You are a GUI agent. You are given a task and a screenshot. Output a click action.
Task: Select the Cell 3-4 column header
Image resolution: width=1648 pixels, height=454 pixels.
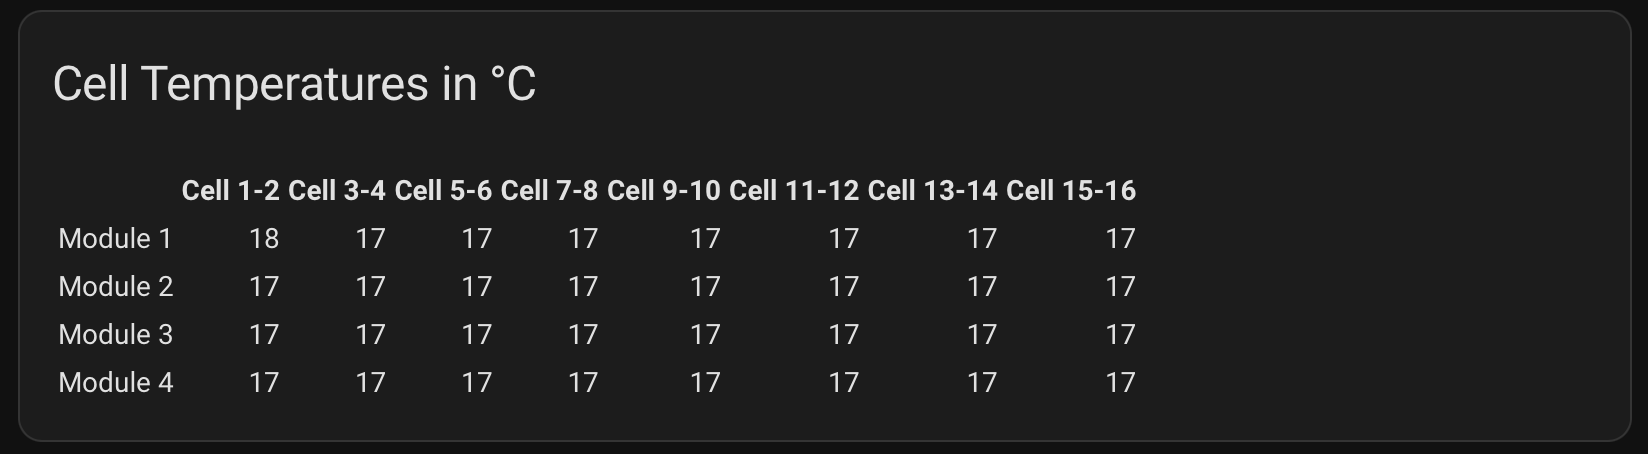point(337,190)
